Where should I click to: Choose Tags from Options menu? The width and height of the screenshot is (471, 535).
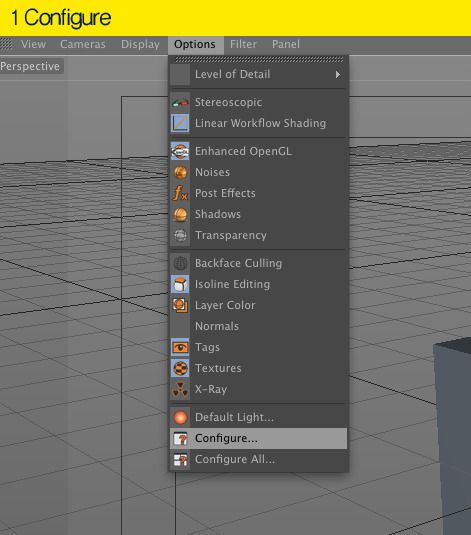258,347
